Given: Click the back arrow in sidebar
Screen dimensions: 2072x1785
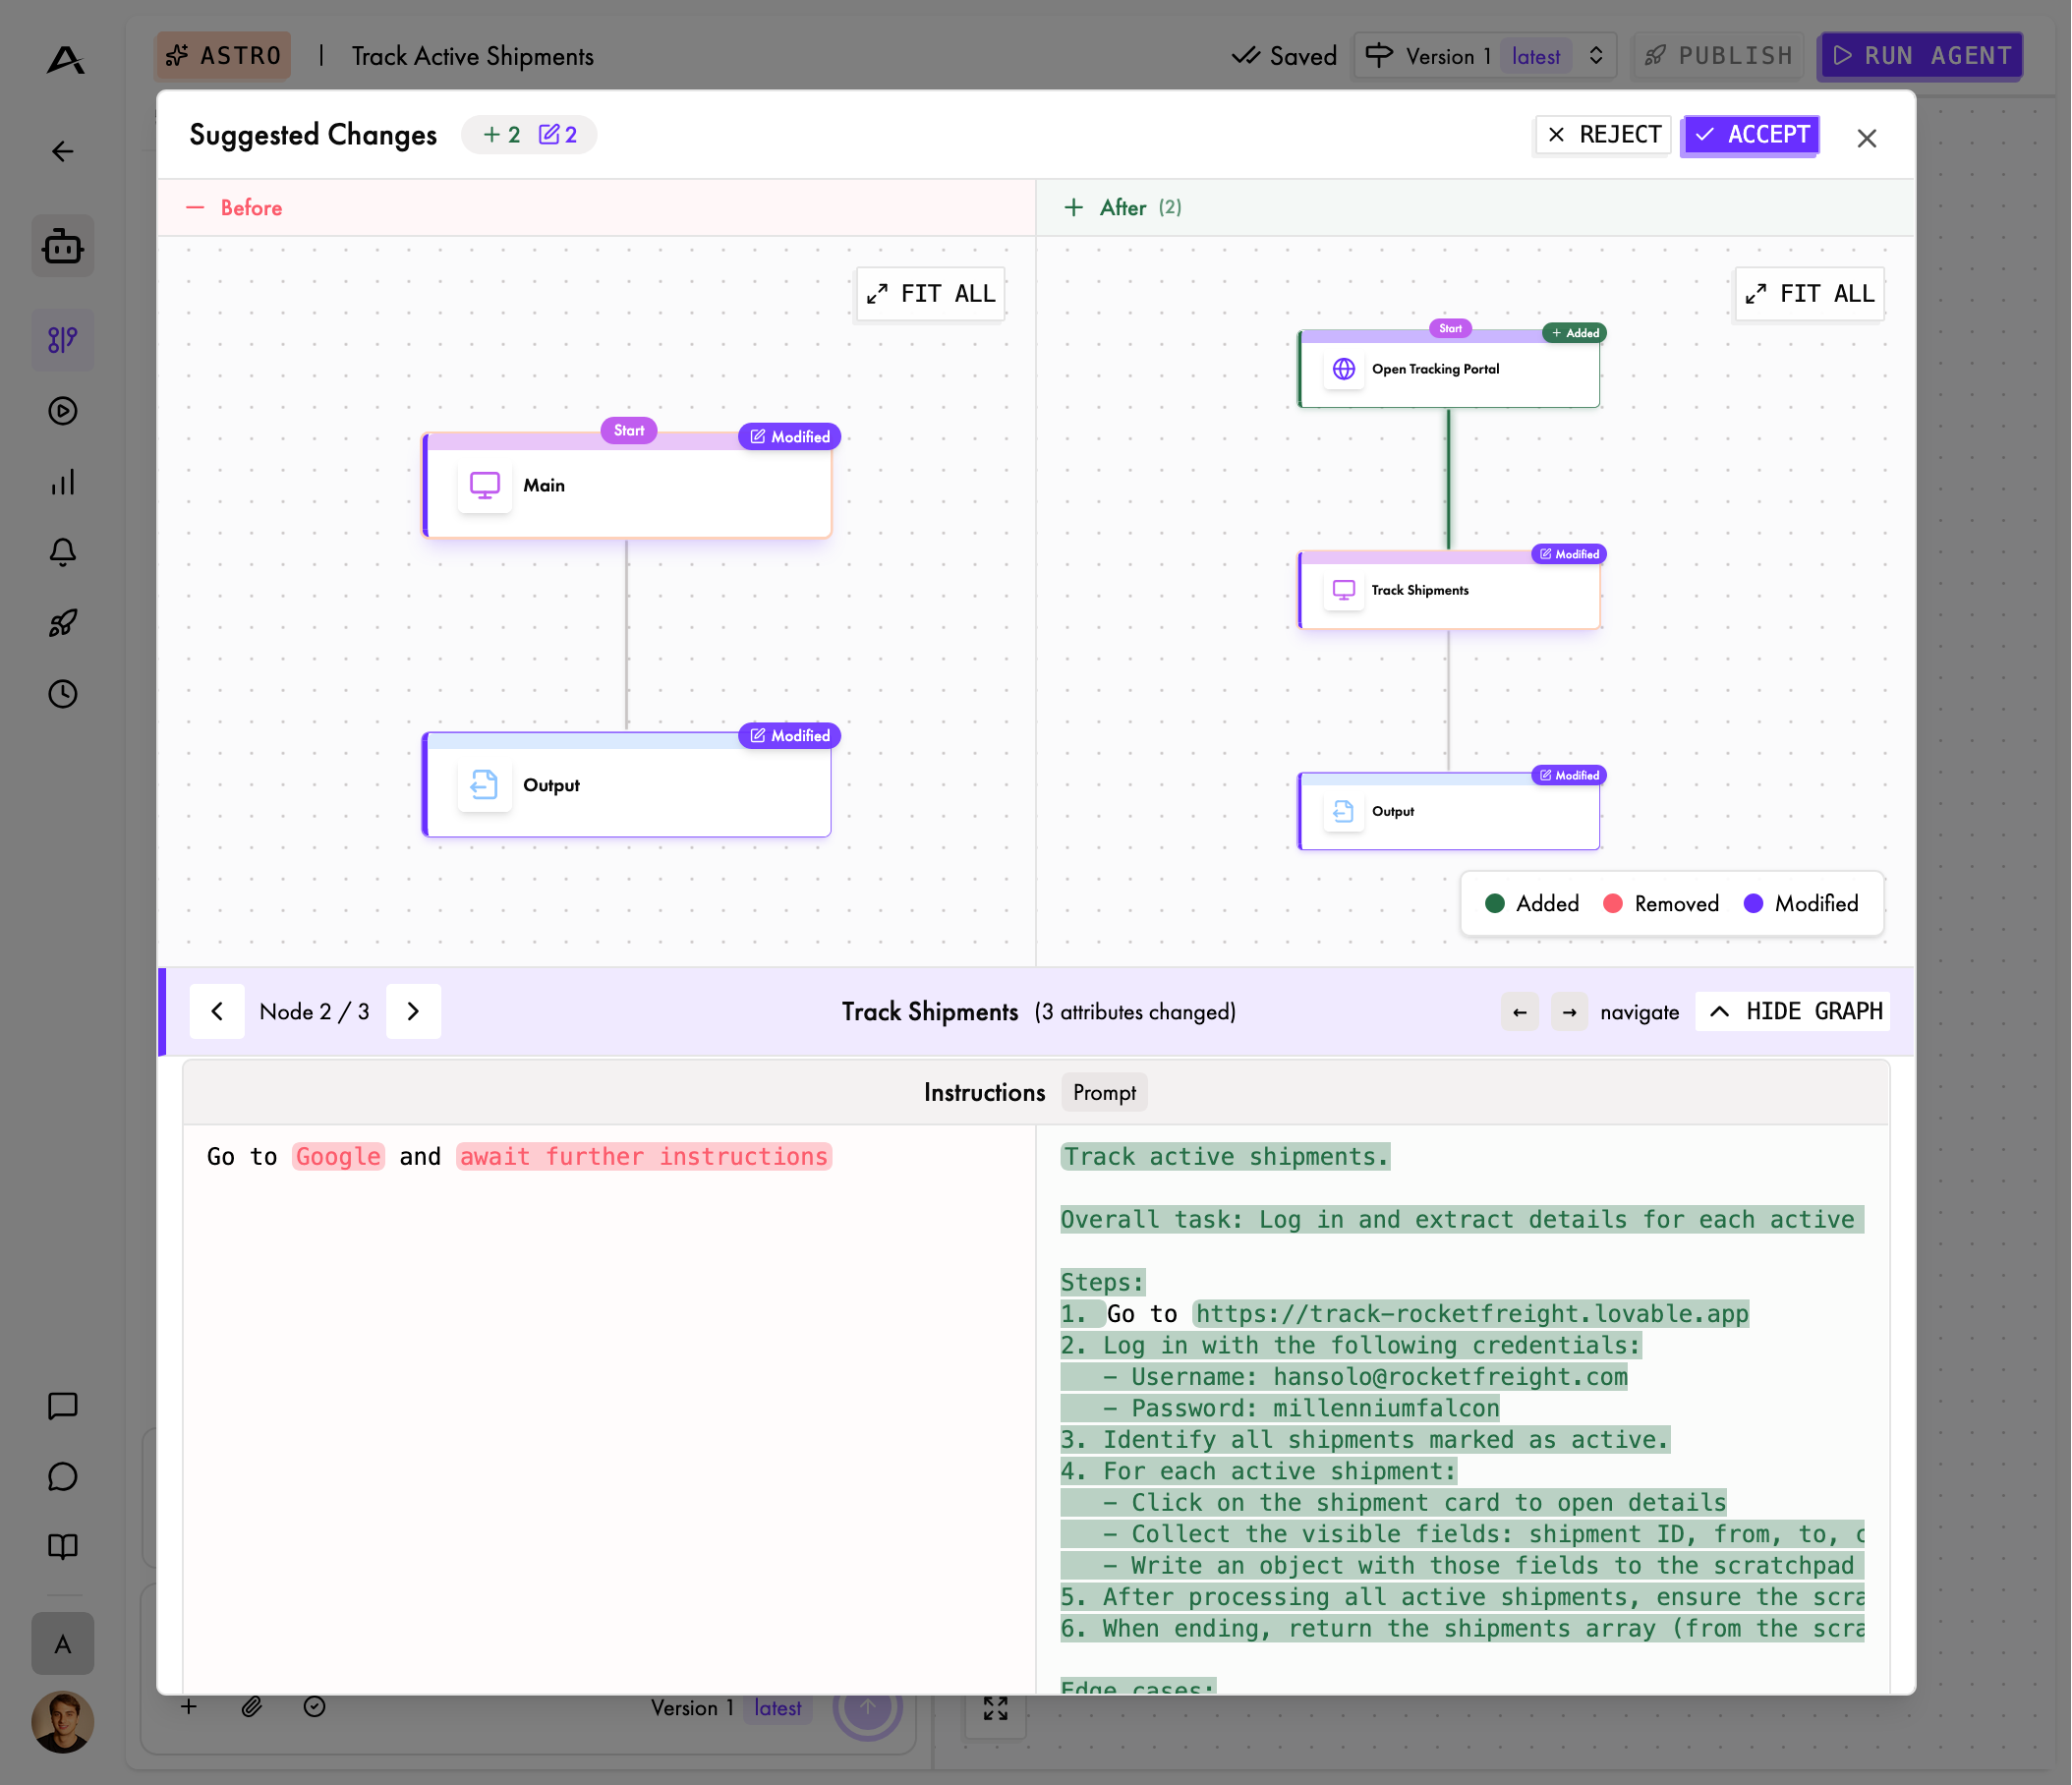Looking at the screenshot, I should (x=62, y=151).
